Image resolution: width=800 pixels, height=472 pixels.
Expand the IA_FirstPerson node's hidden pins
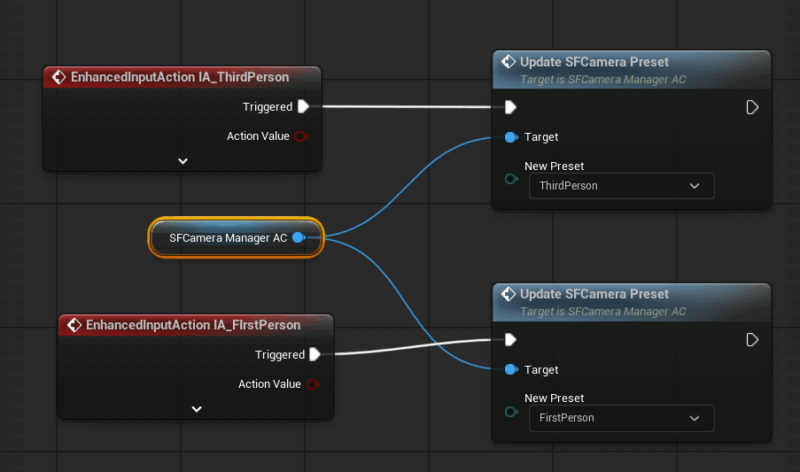(x=196, y=408)
